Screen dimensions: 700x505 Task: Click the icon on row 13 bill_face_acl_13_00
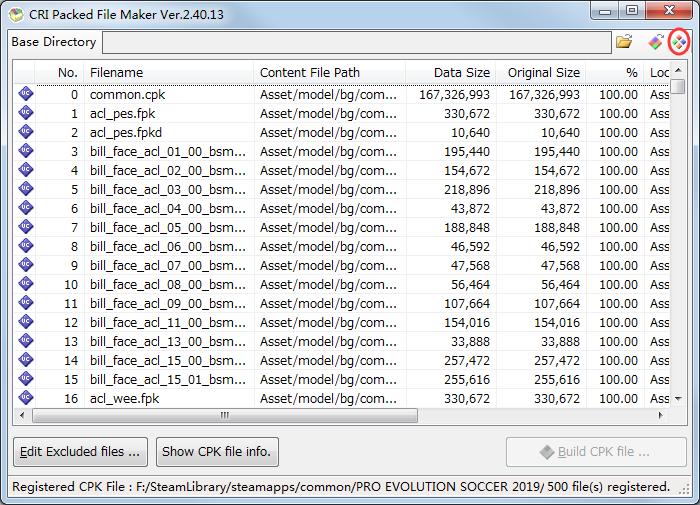26,341
